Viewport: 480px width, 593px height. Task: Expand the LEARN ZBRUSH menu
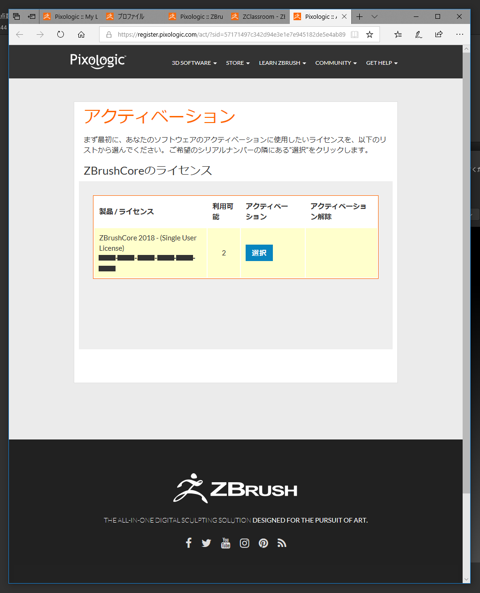point(282,63)
